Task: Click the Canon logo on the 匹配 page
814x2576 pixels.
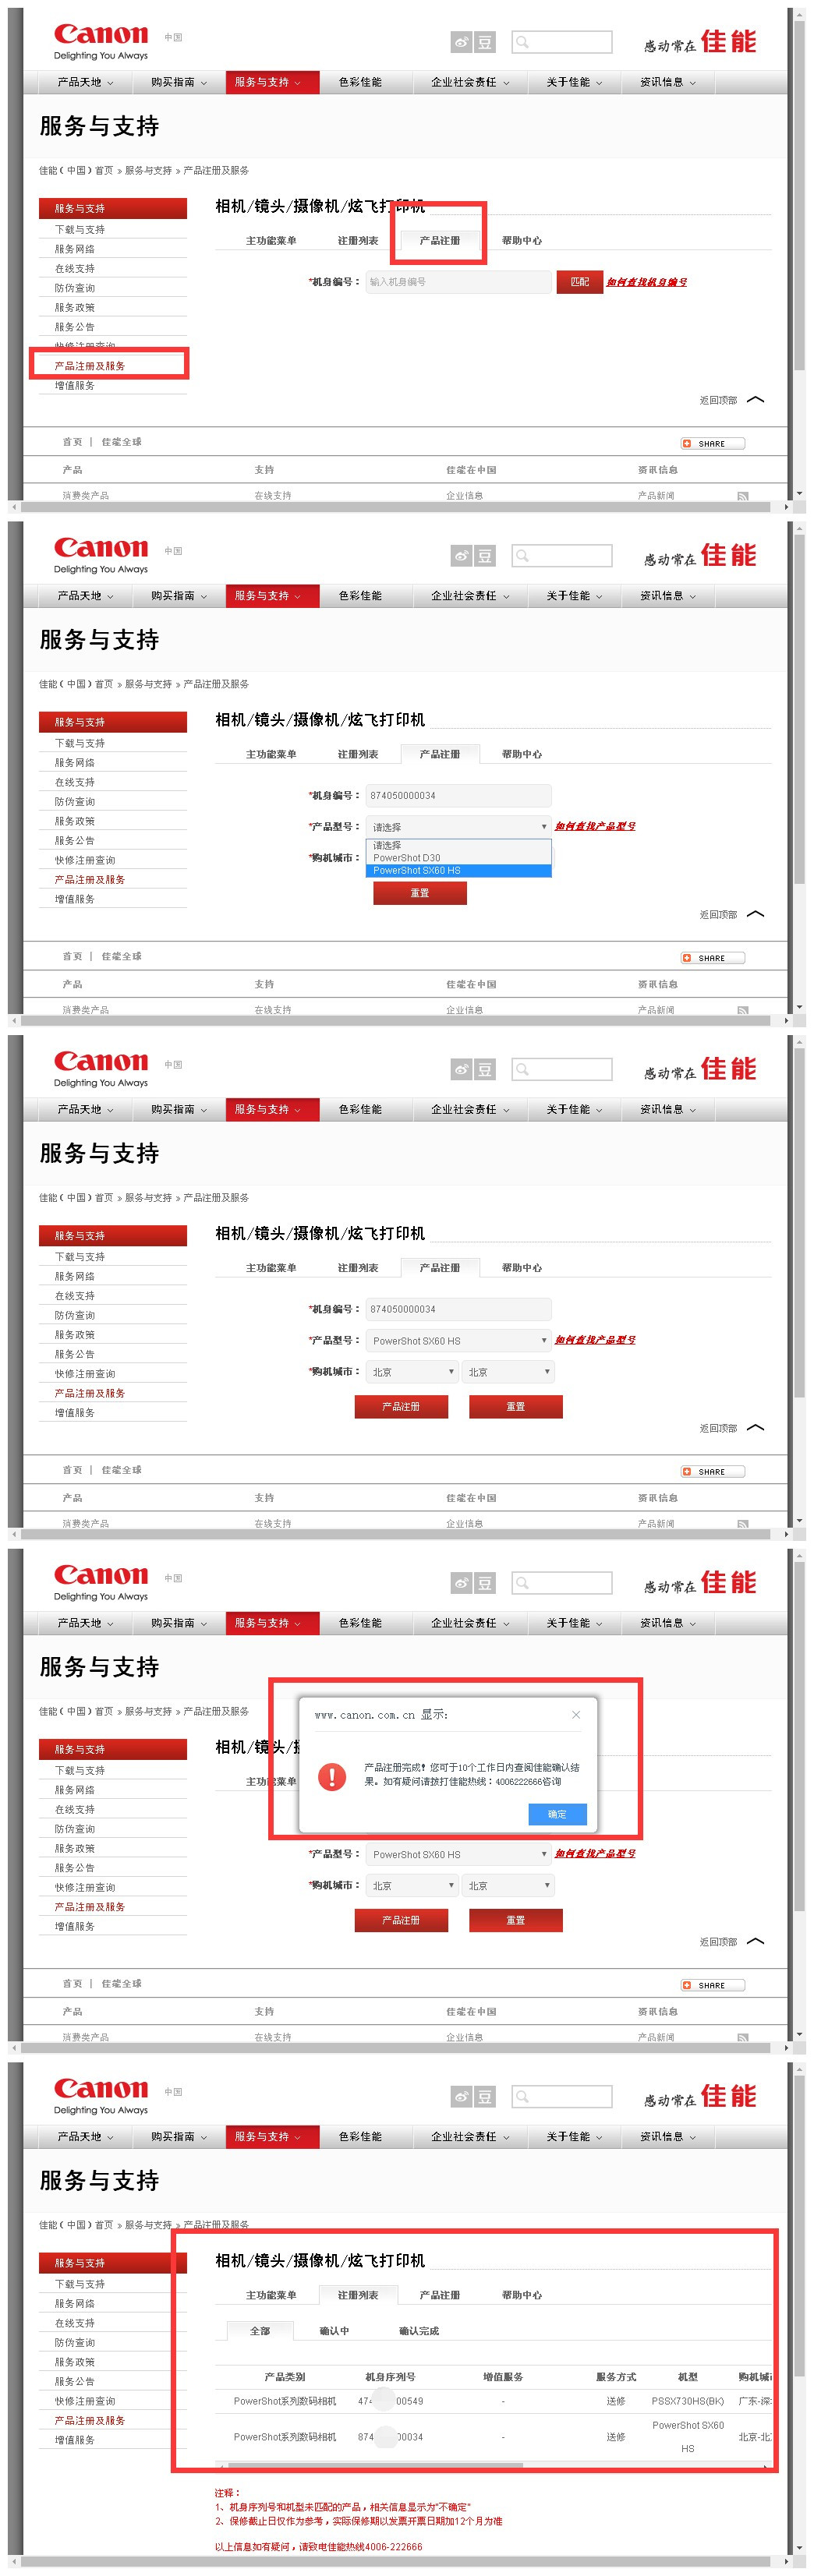Action: [101, 42]
